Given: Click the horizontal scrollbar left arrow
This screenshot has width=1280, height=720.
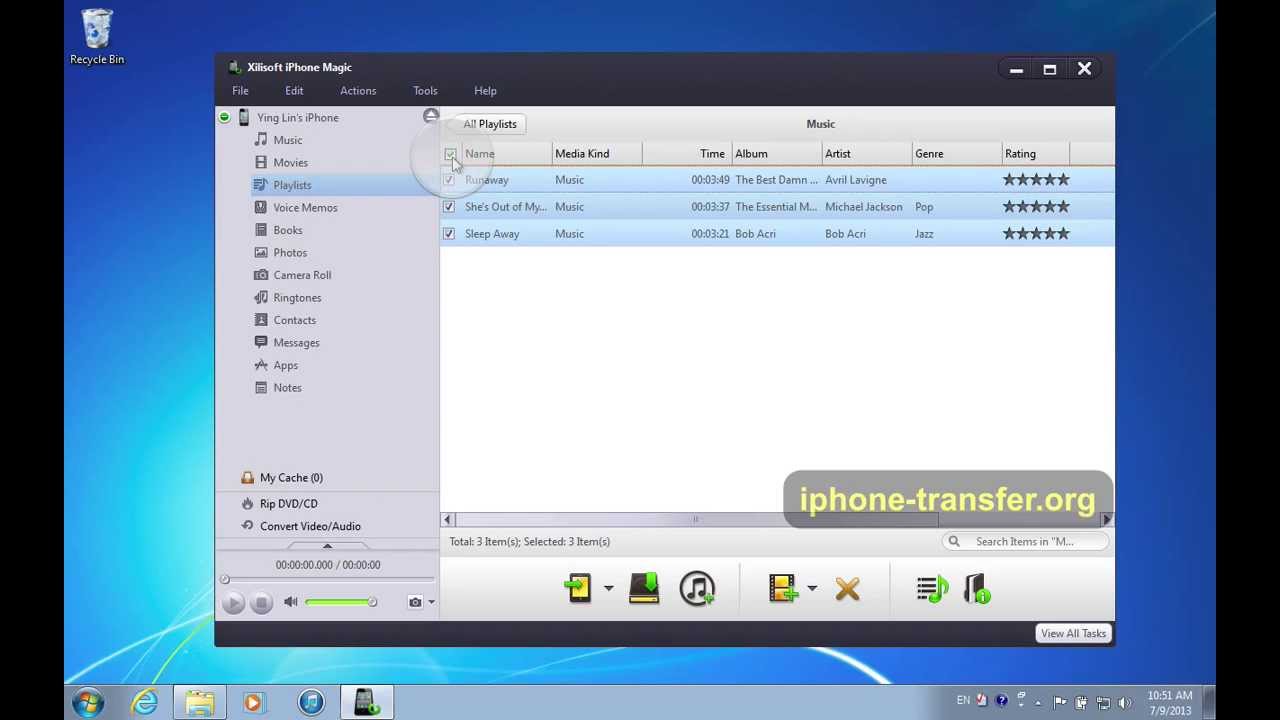Looking at the screenshot, I should 447,520.
